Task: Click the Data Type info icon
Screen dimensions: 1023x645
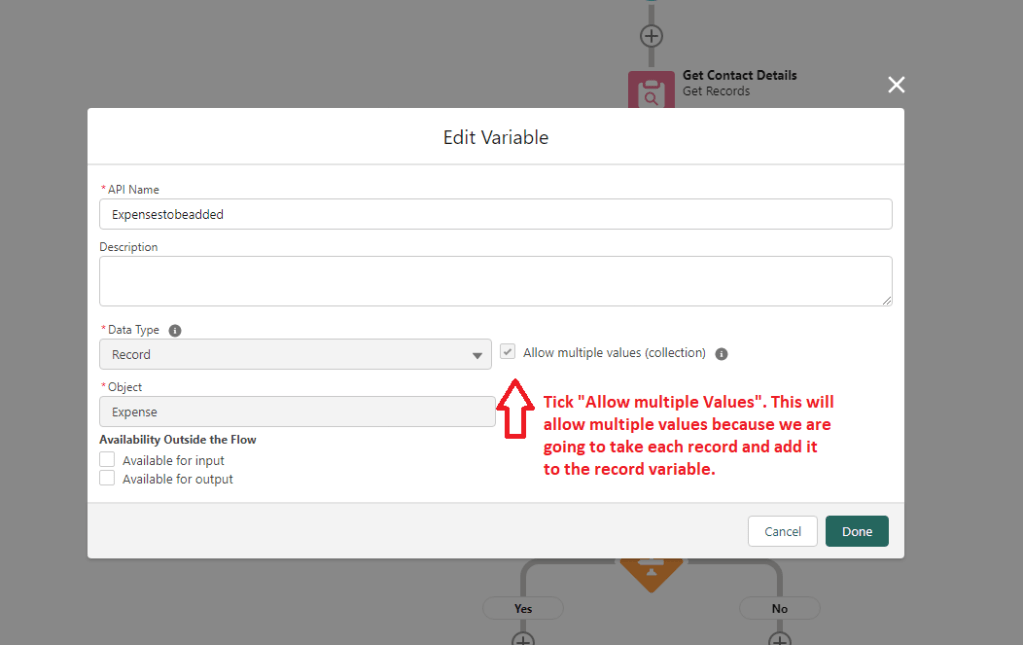Action: tap(175, 330)
